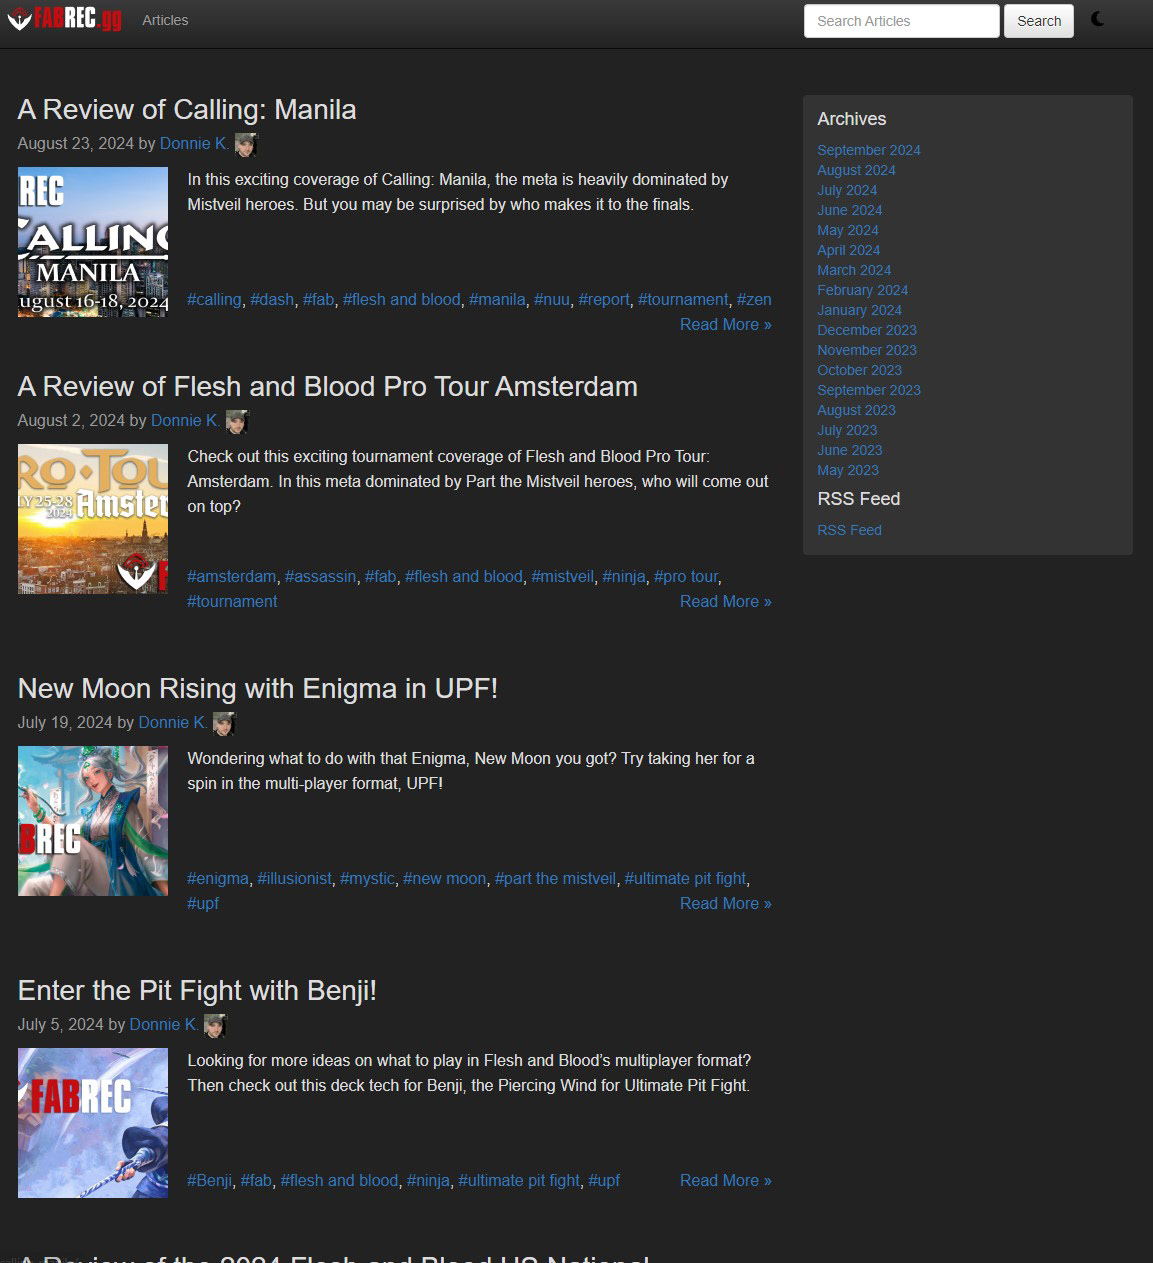
Task: Select the #mistveil tag
Action: point(562,576)
